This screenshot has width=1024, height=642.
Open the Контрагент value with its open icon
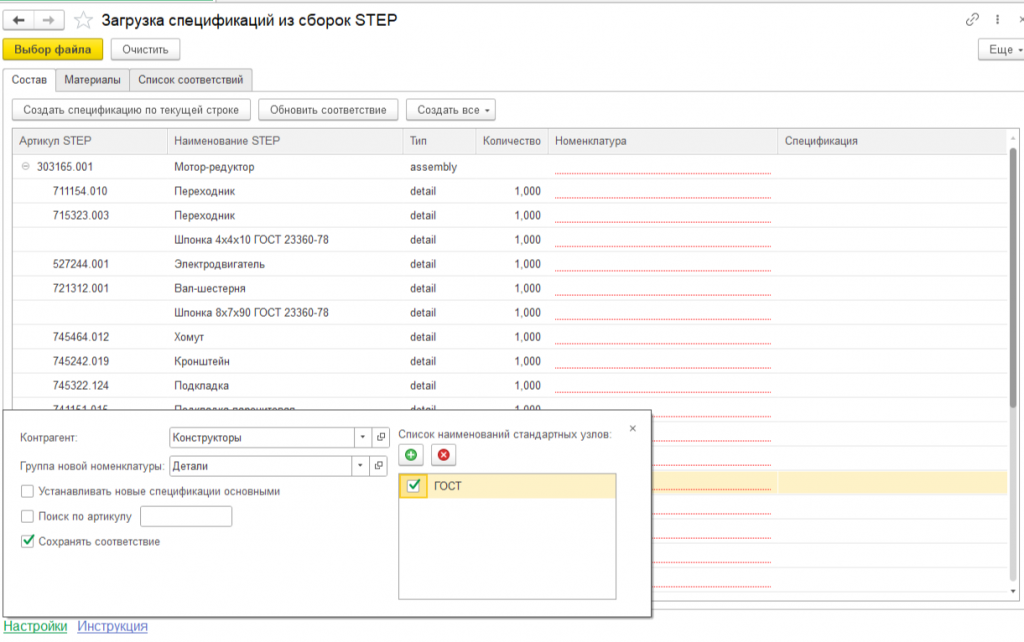[x=381, y=437]
